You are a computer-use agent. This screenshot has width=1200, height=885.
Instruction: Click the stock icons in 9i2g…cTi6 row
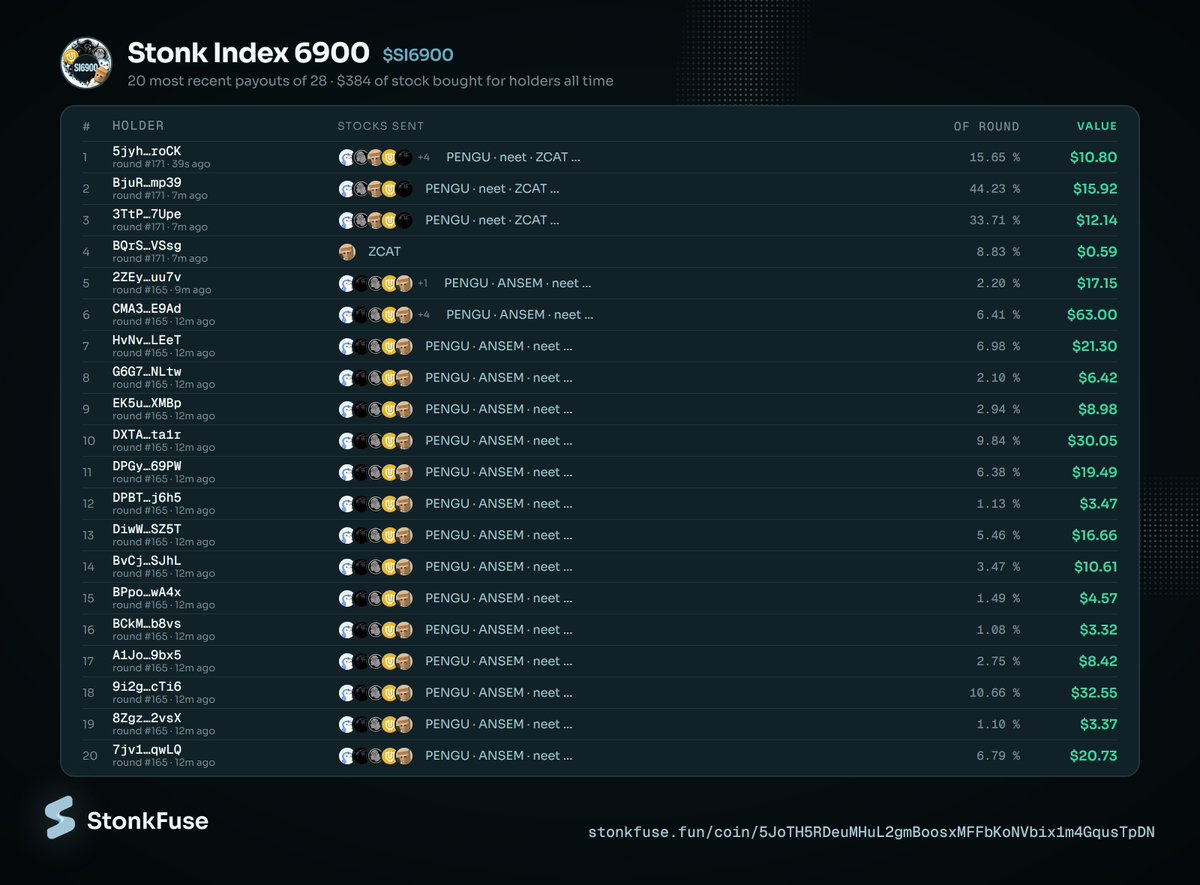click(x=375, y=693)
